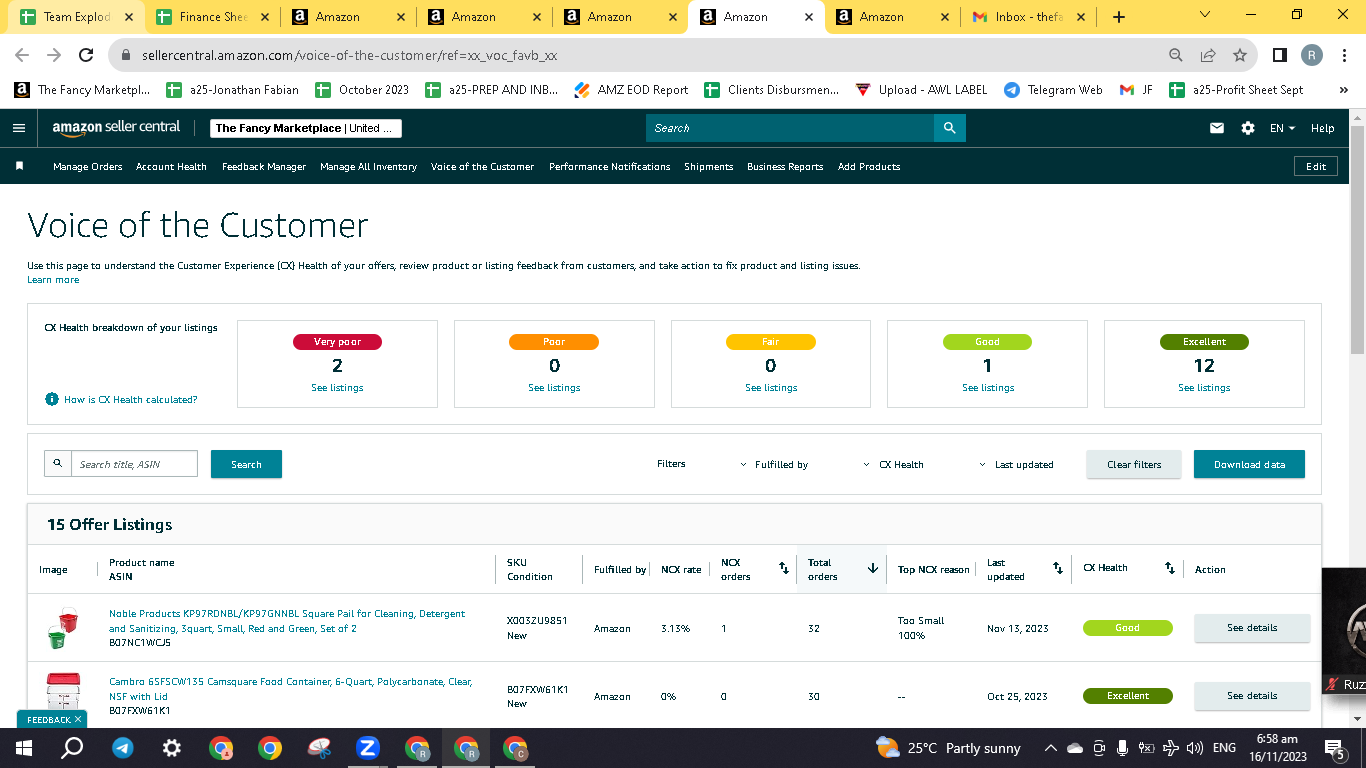Close the FEEDBACK tab with its X
The height and width of the screenshot is (768, 1366).
(78, 719)
